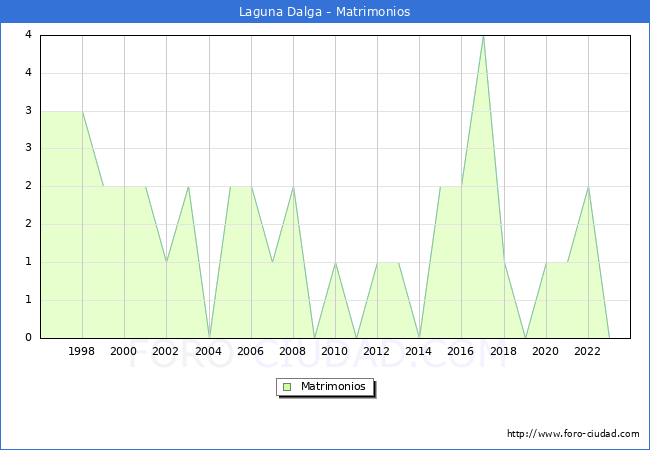Click the Matrimonios legend label
650x450 pixels.
pos(333,387)
